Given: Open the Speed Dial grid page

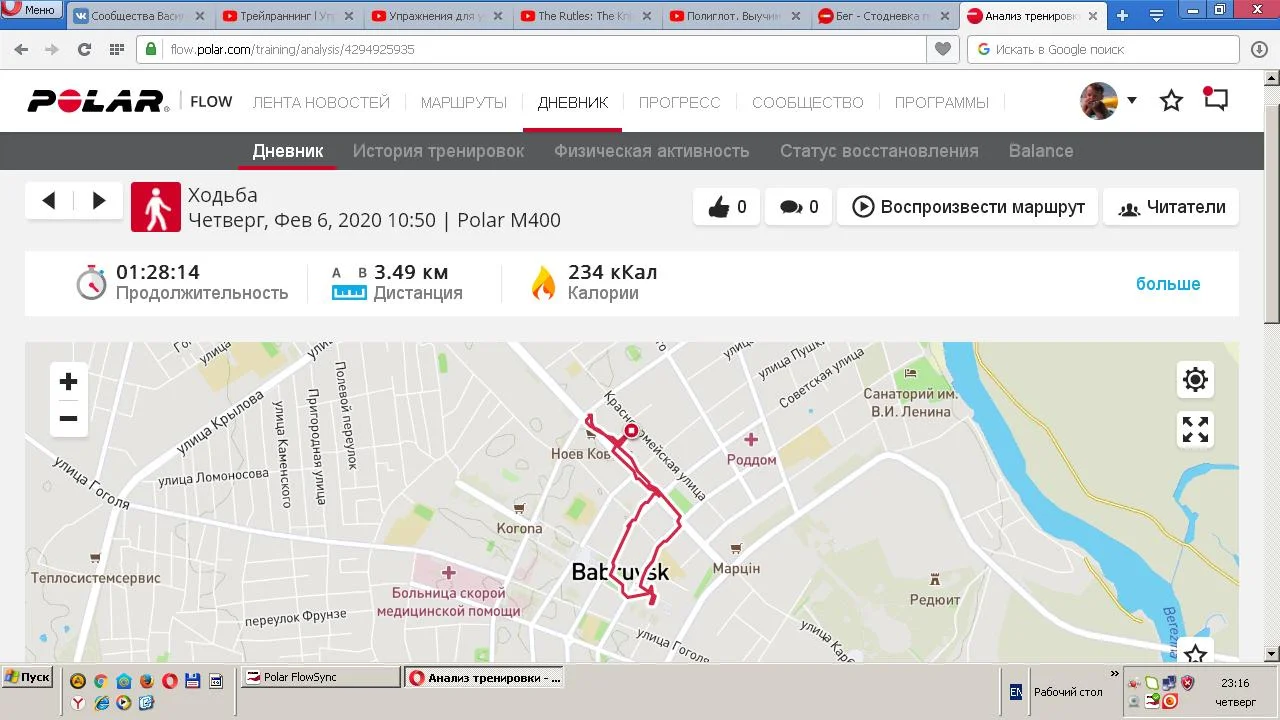Looking at the screenshot, I should click(117, 49).
